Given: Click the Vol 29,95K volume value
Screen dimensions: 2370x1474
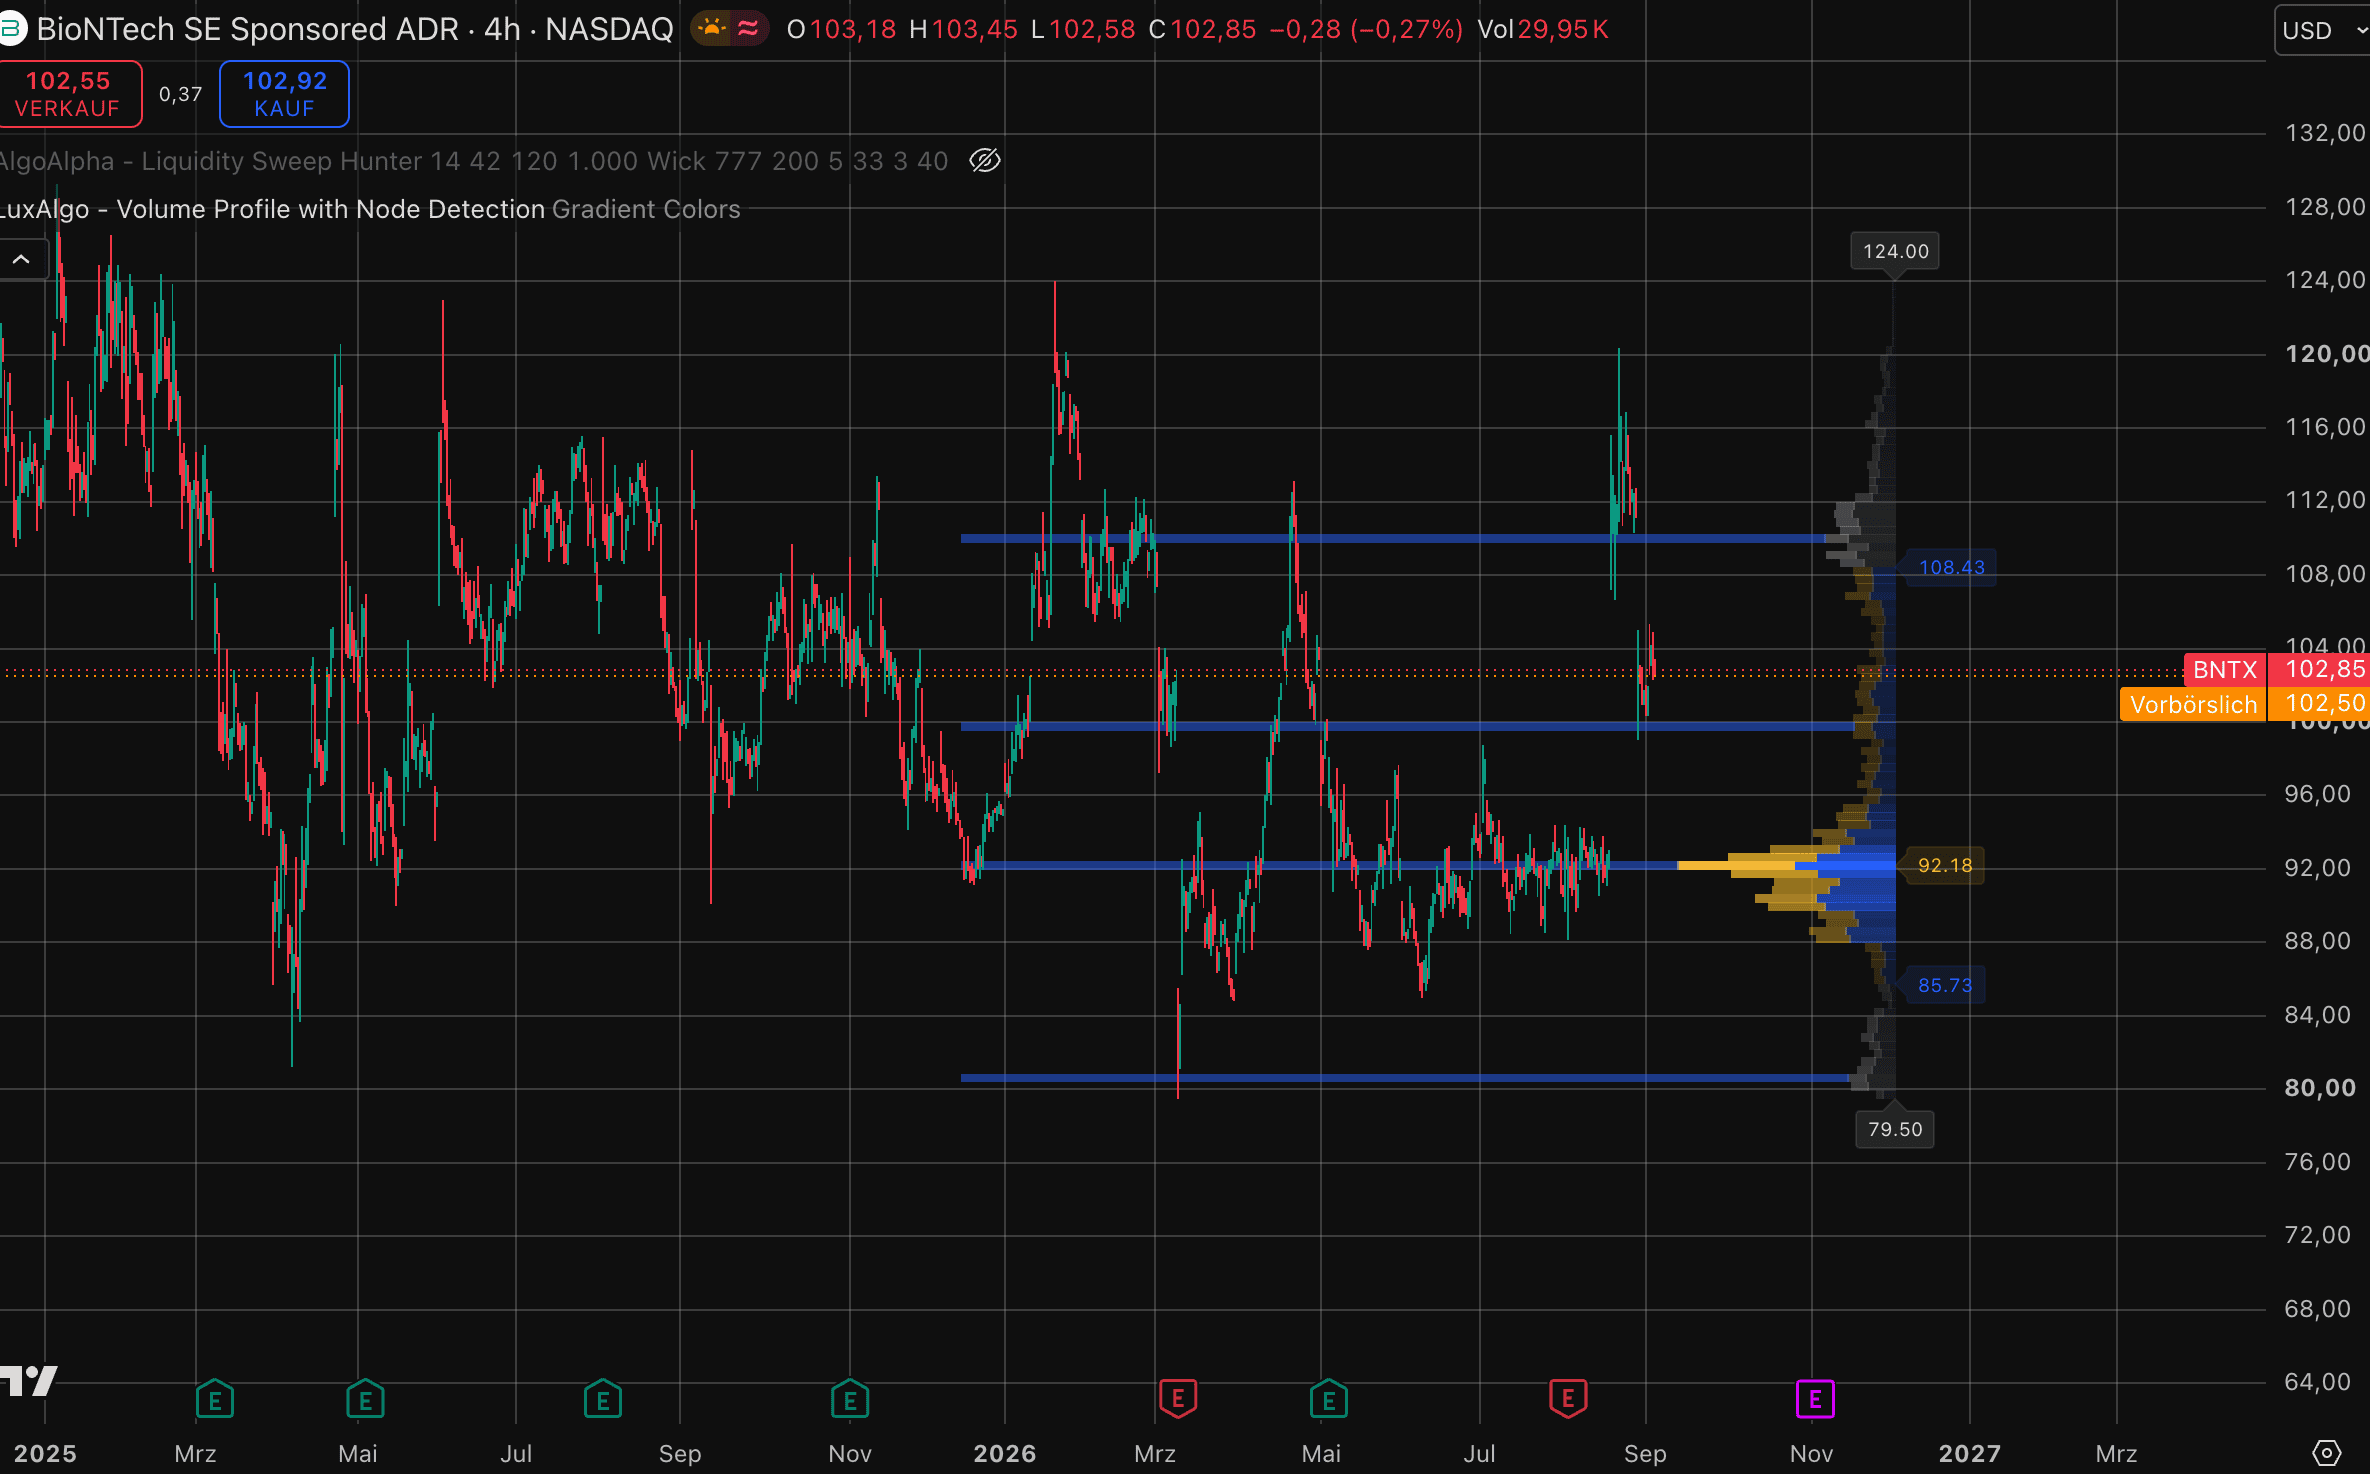Looking at the screenshot, I should pos(1543,29).
